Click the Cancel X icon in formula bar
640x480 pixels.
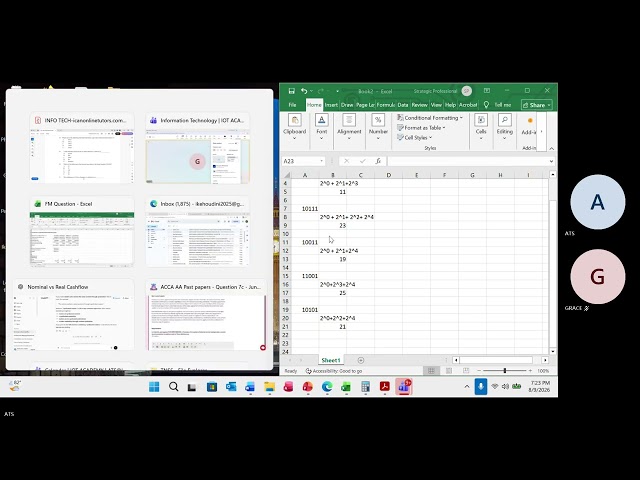point(347,161)
